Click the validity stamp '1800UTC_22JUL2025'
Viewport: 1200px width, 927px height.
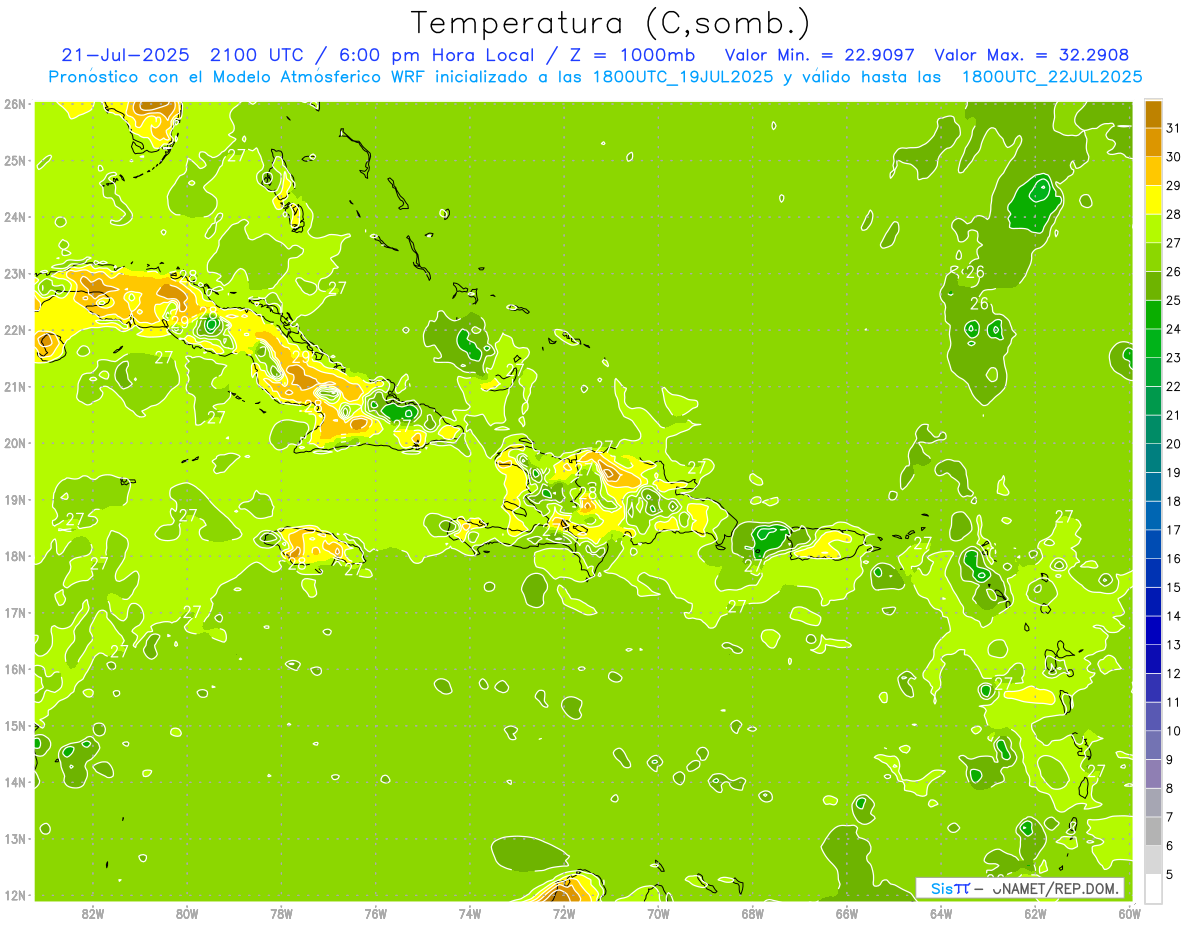point(1052,76)
